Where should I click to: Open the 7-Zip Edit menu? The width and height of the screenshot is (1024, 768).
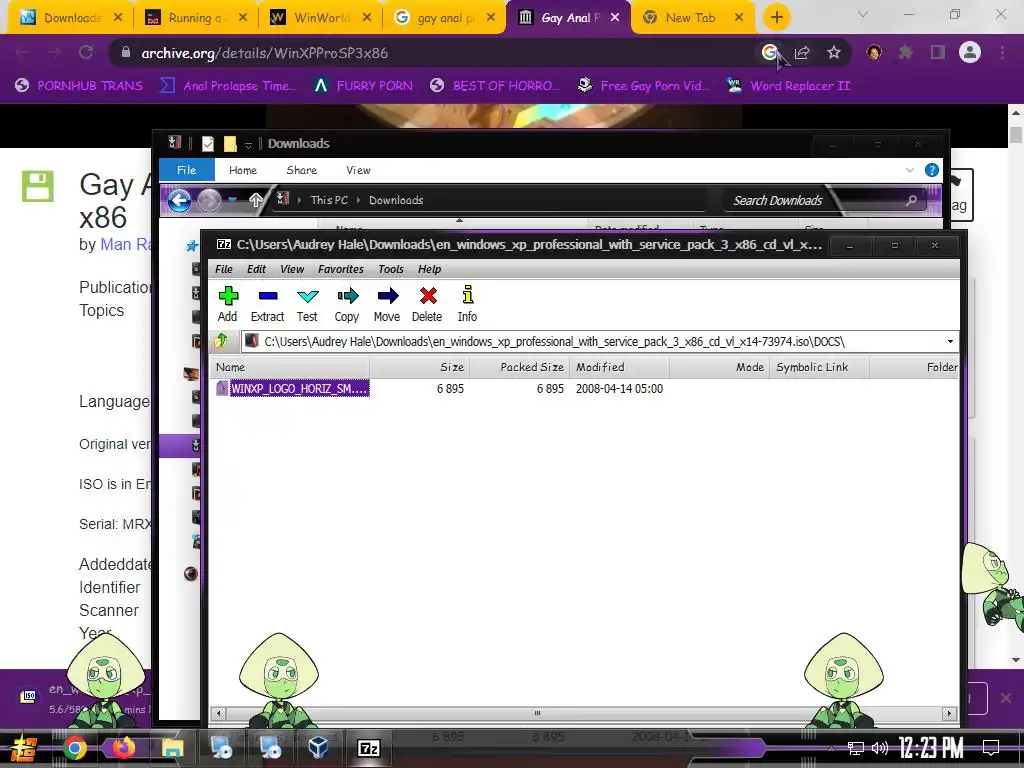256,269
